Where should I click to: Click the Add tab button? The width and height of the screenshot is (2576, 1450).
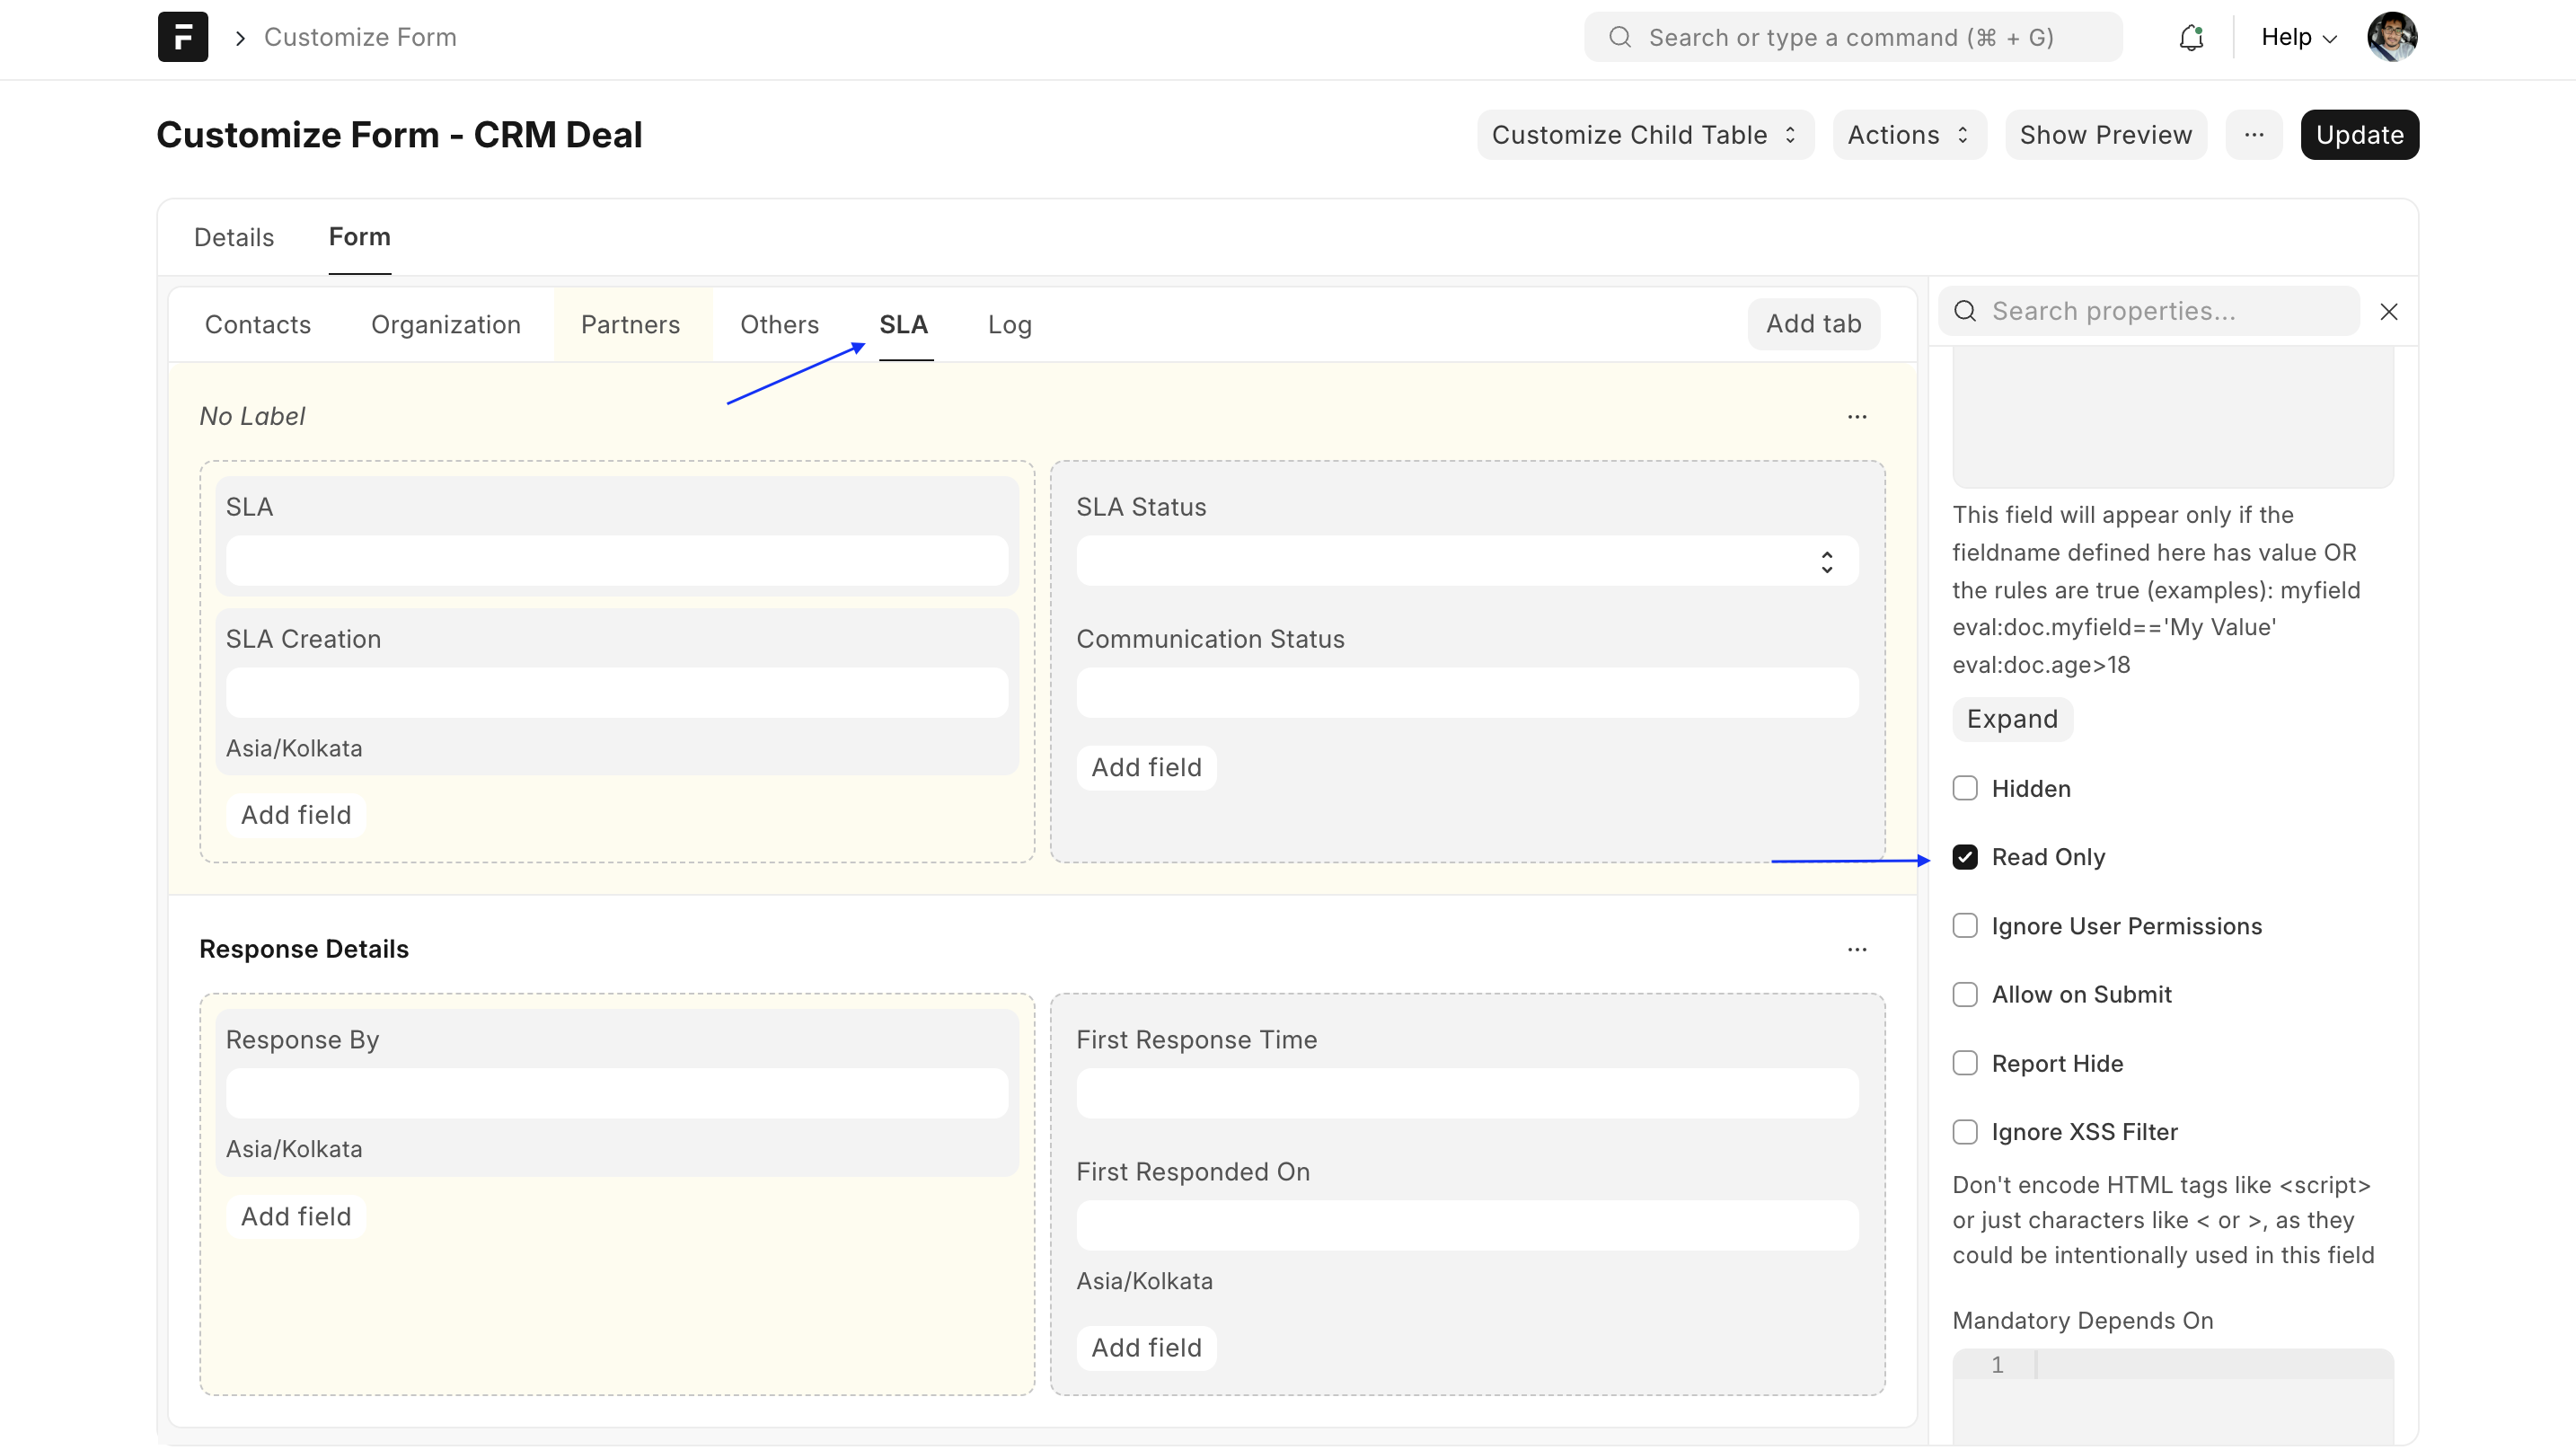[1812, 324]
